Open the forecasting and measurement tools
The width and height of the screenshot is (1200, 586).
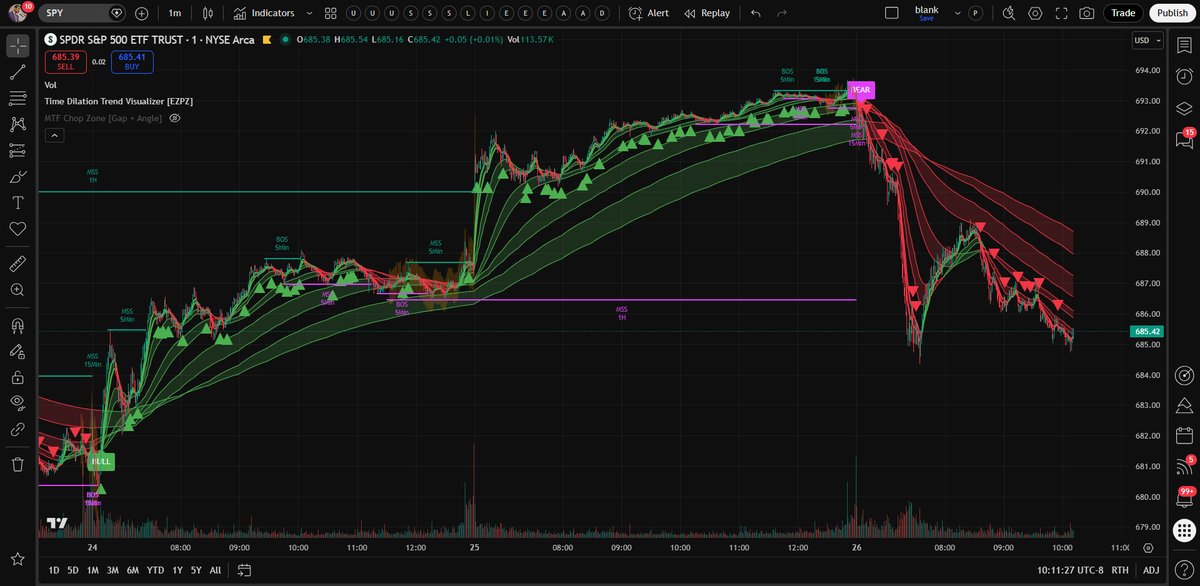click(x=17, y=150)
